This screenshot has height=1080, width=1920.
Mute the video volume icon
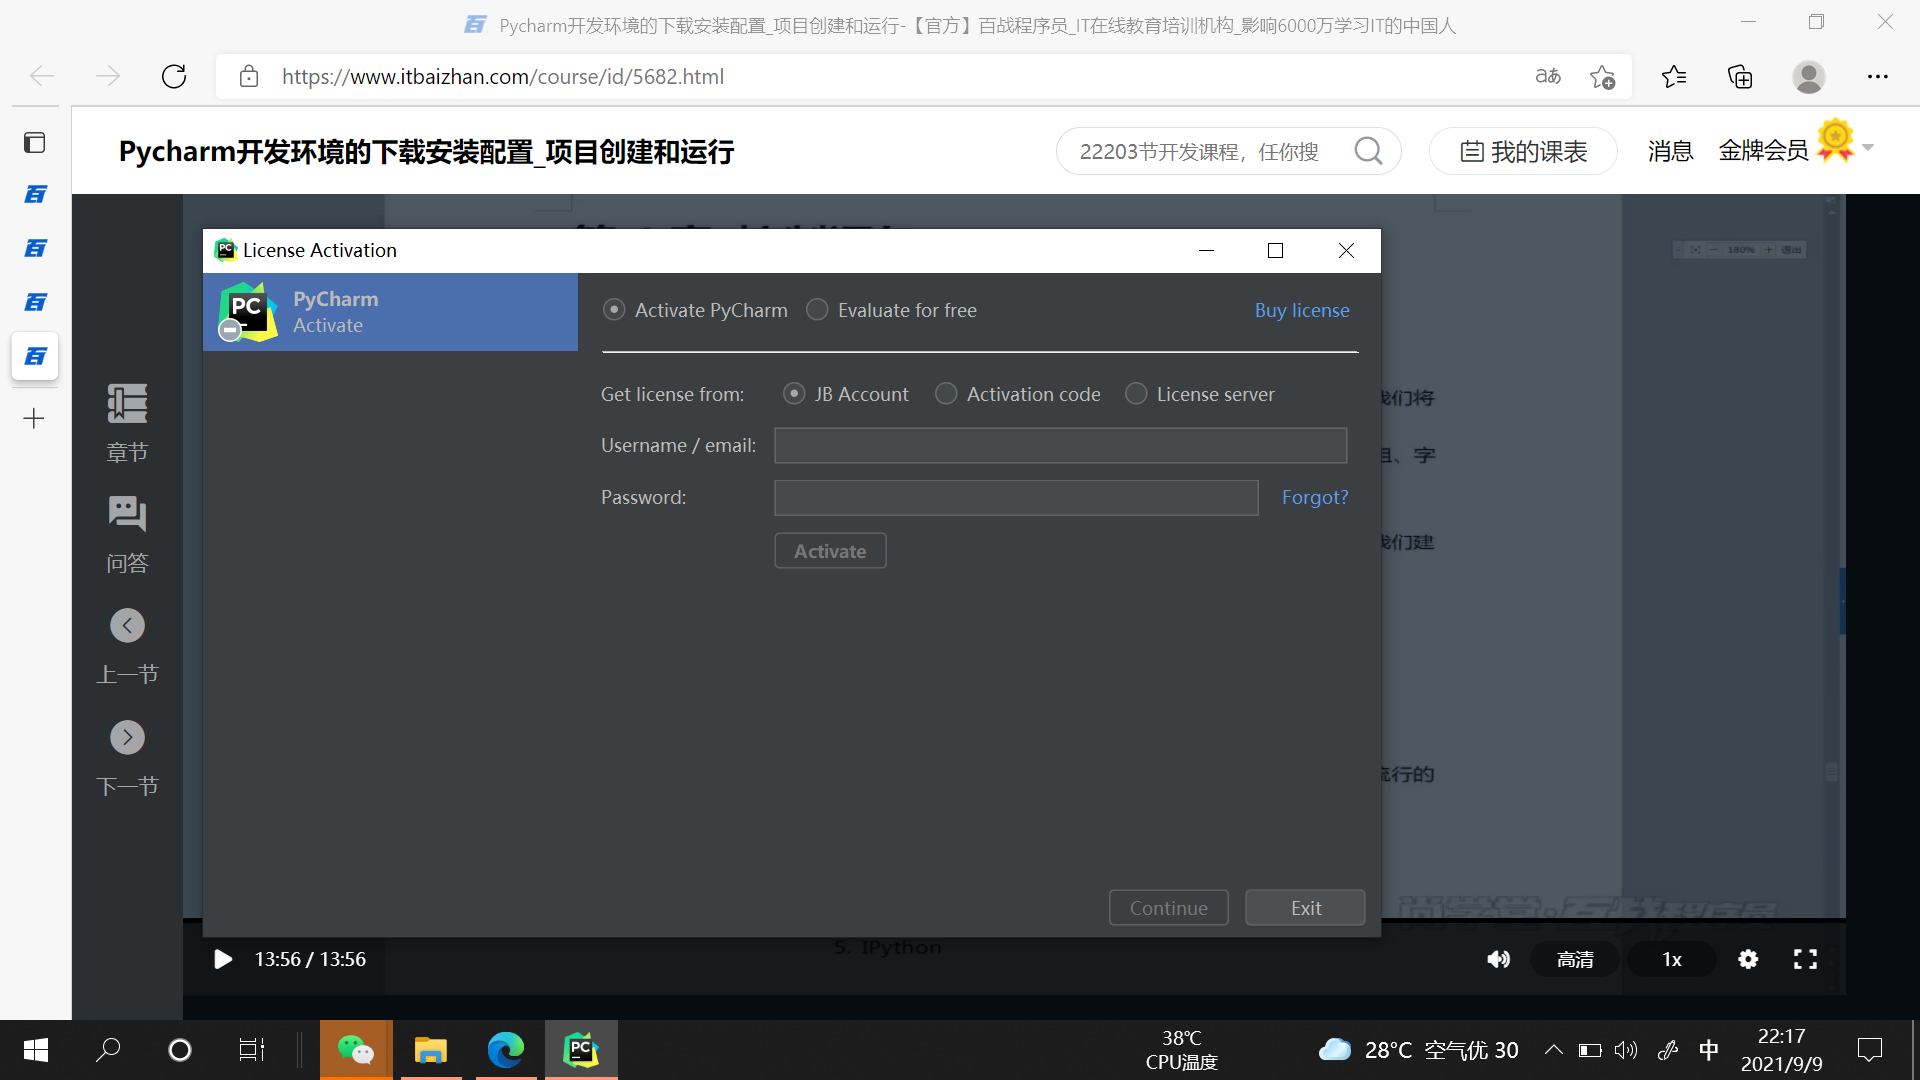(1498, 960)
